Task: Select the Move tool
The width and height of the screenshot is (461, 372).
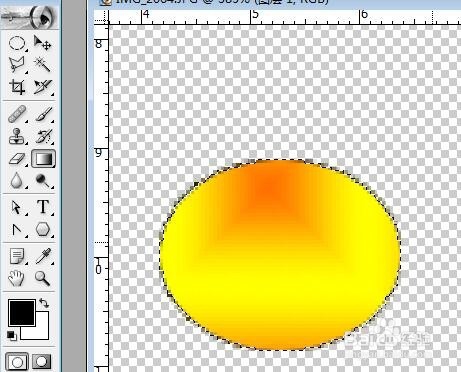Action: point(43,43)
